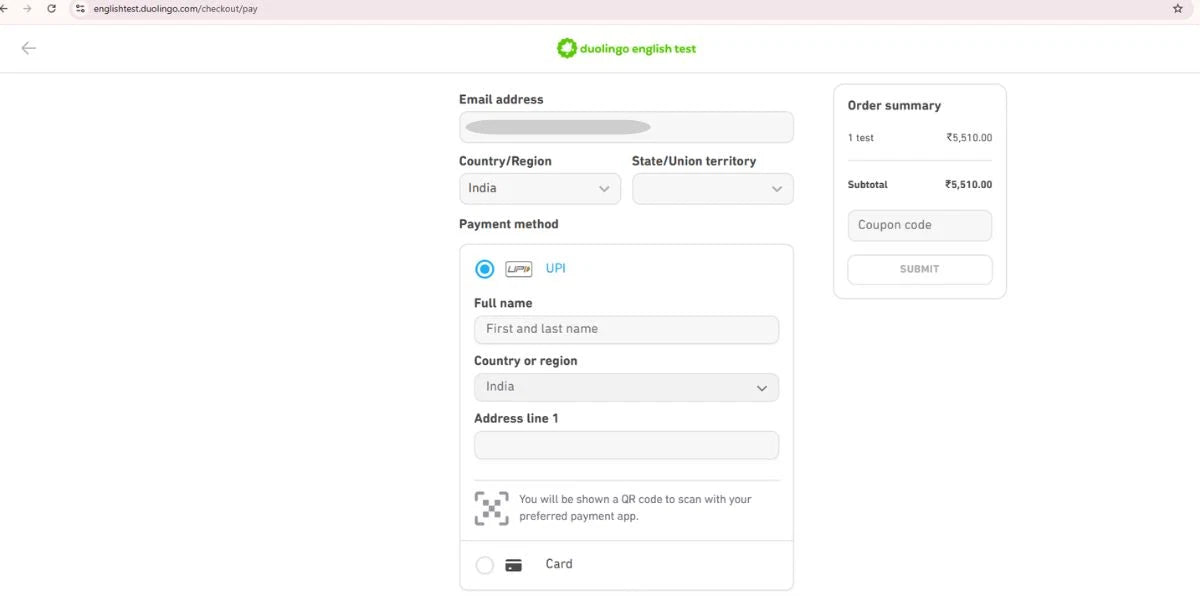Click the browser forward arrow

[x=27, y=8]
